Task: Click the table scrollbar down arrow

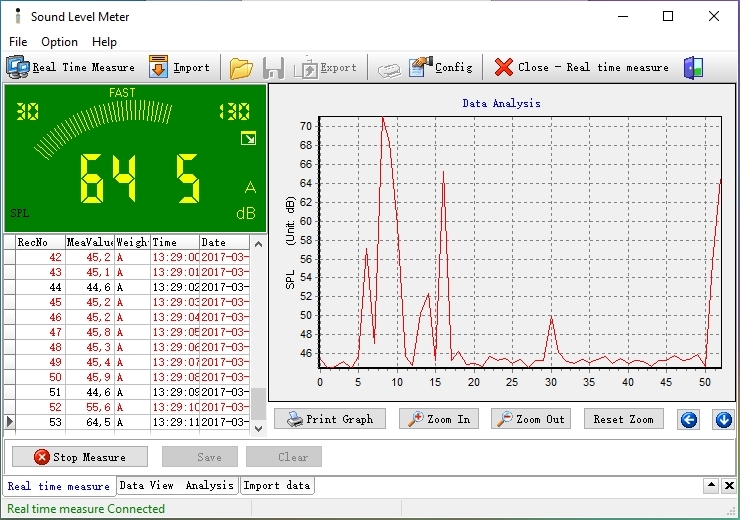Action: pyautogui.click(x=258, y=428)
